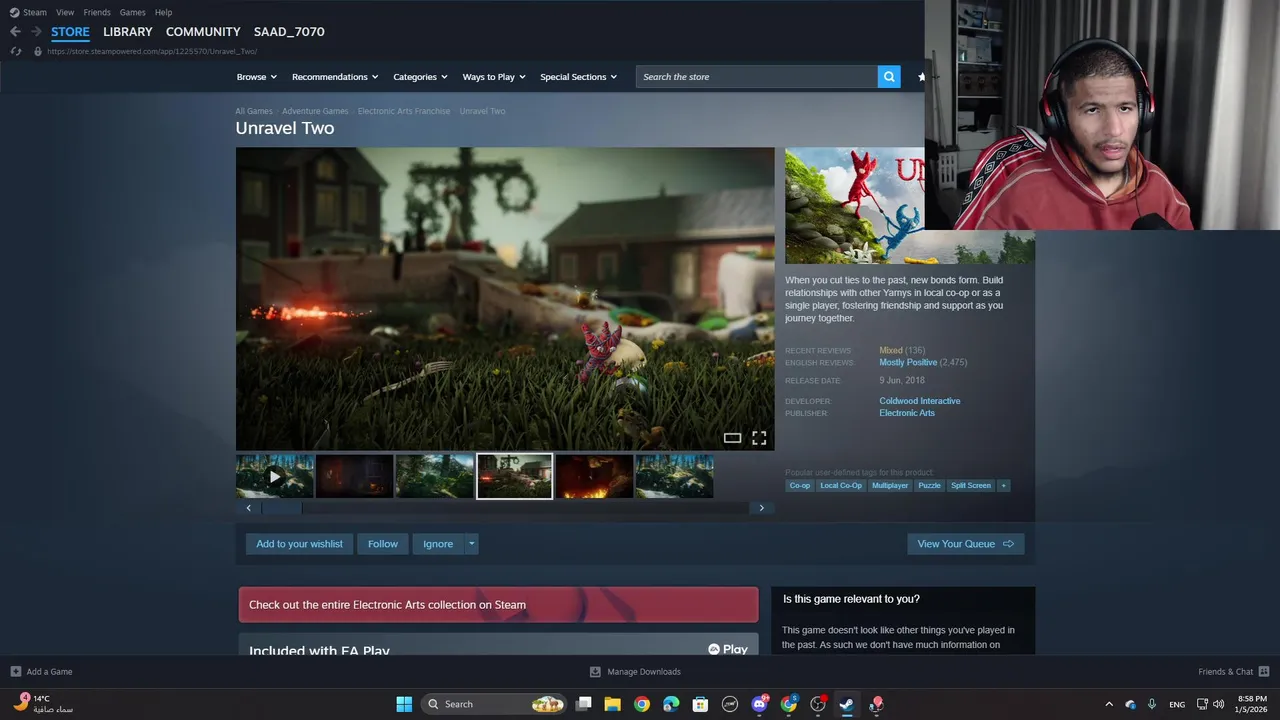Open the Friends menu

click(x=97, y=13)
